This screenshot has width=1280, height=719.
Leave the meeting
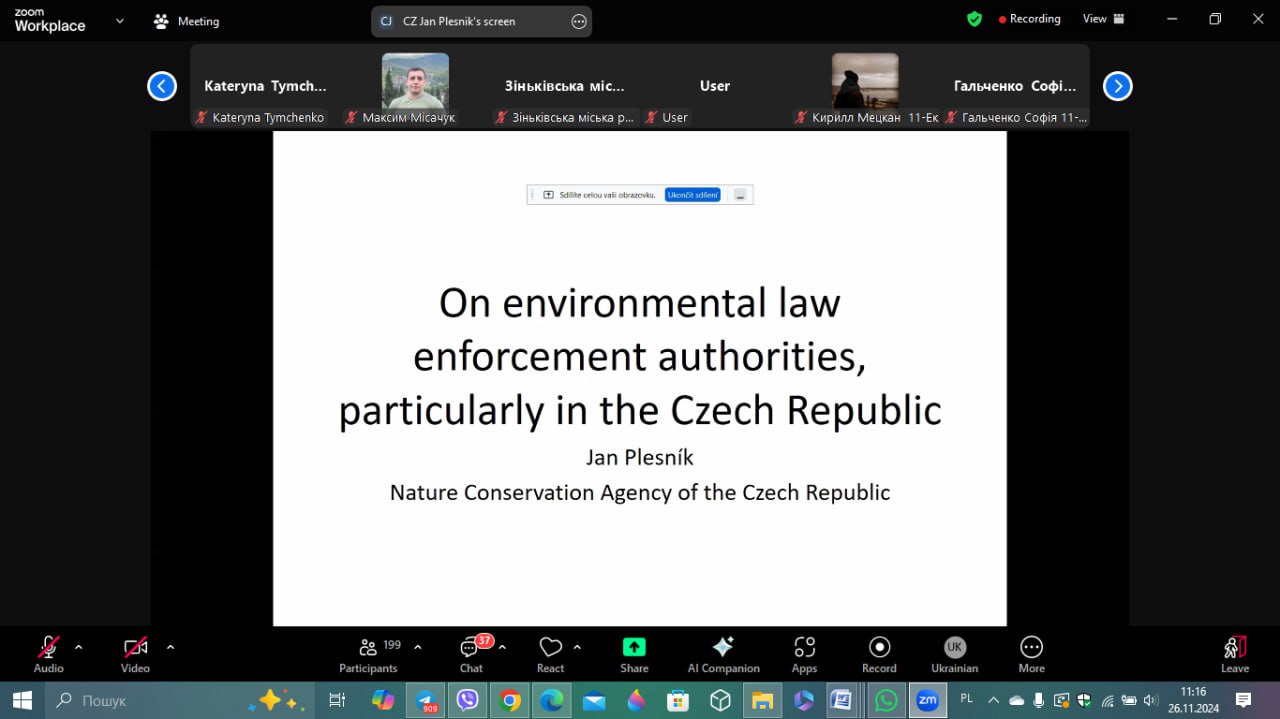[x=1235, y=654]
